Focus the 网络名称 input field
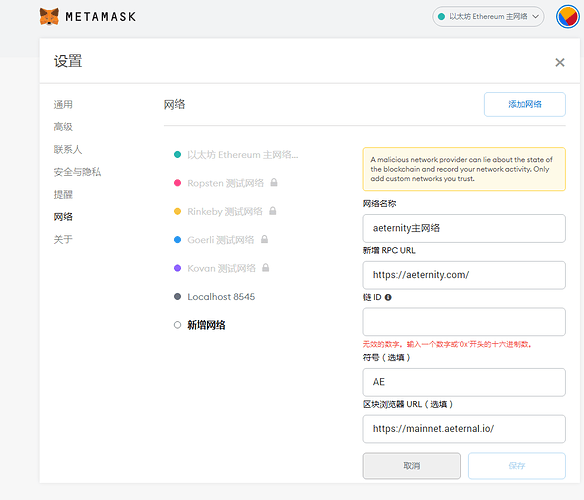Screen dimensions: 584x500 464,228
